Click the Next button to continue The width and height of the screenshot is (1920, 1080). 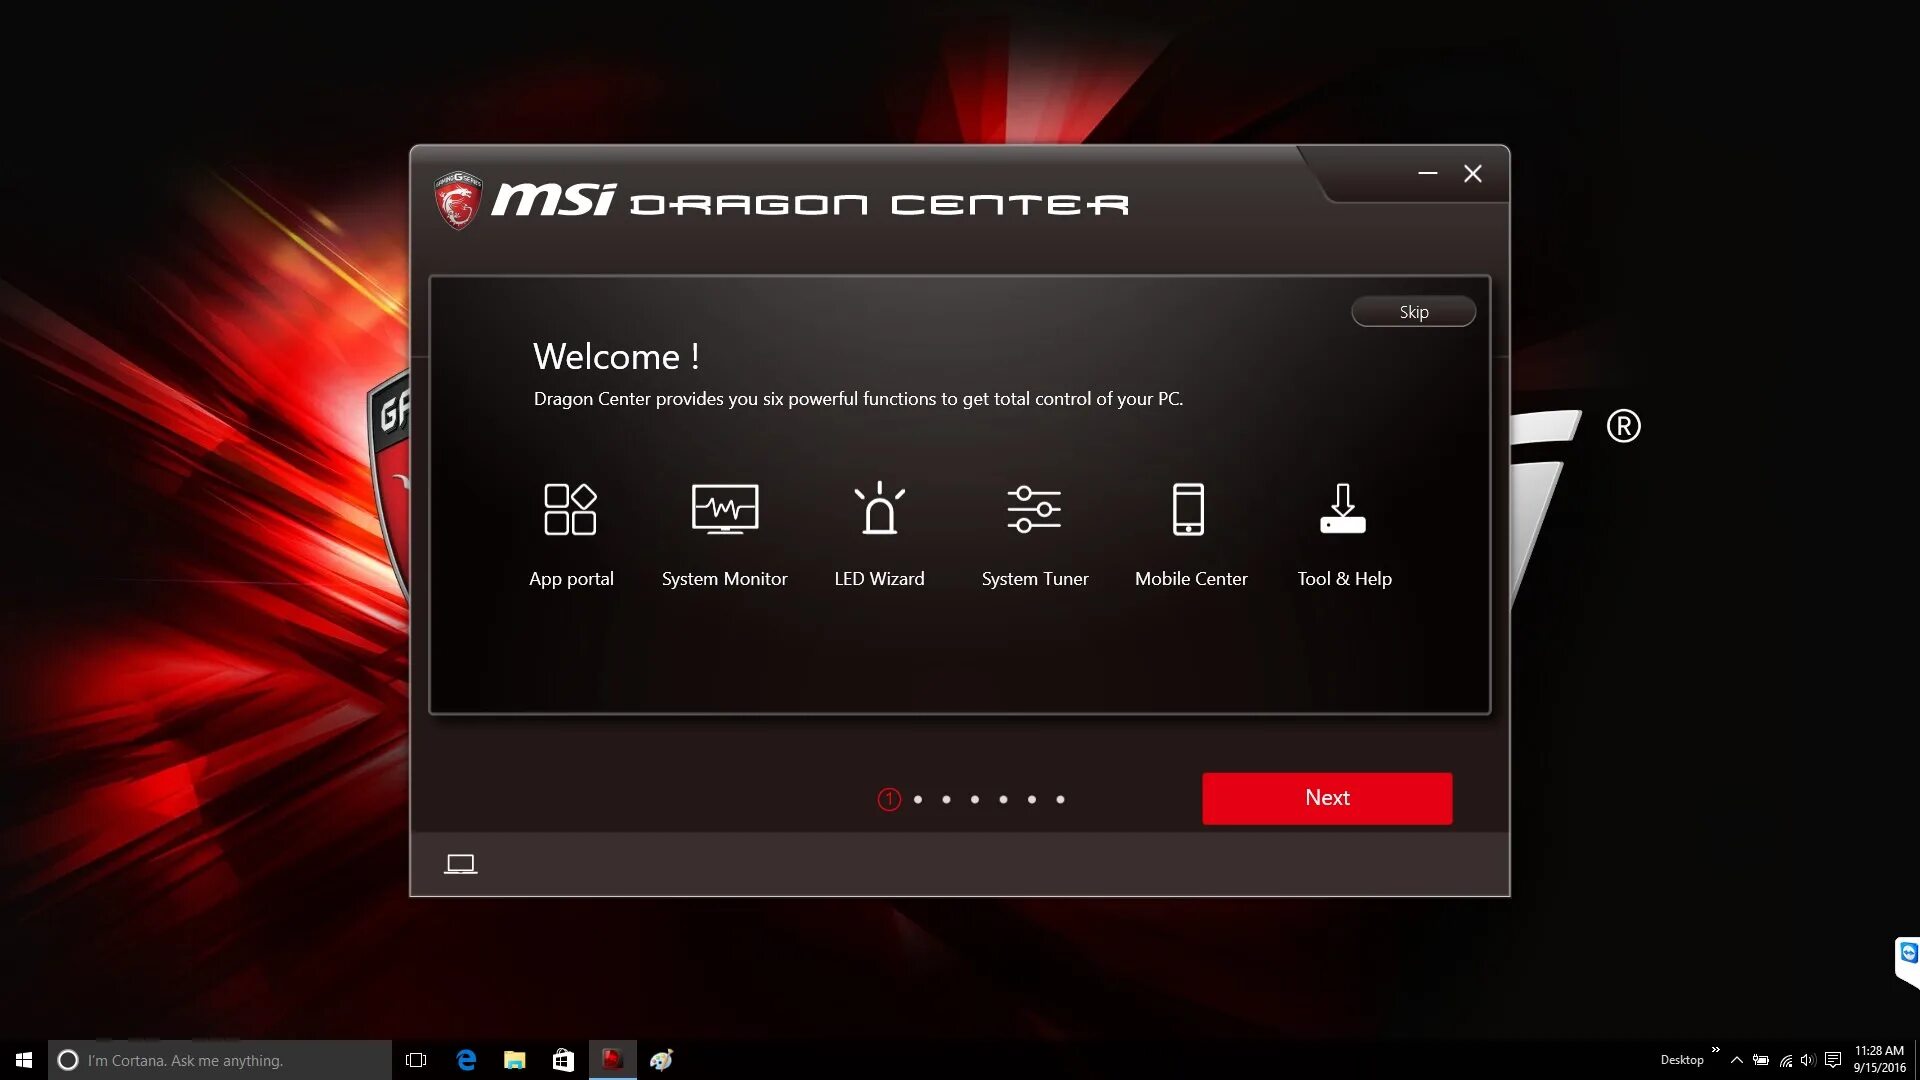[x=1328, y=796]
